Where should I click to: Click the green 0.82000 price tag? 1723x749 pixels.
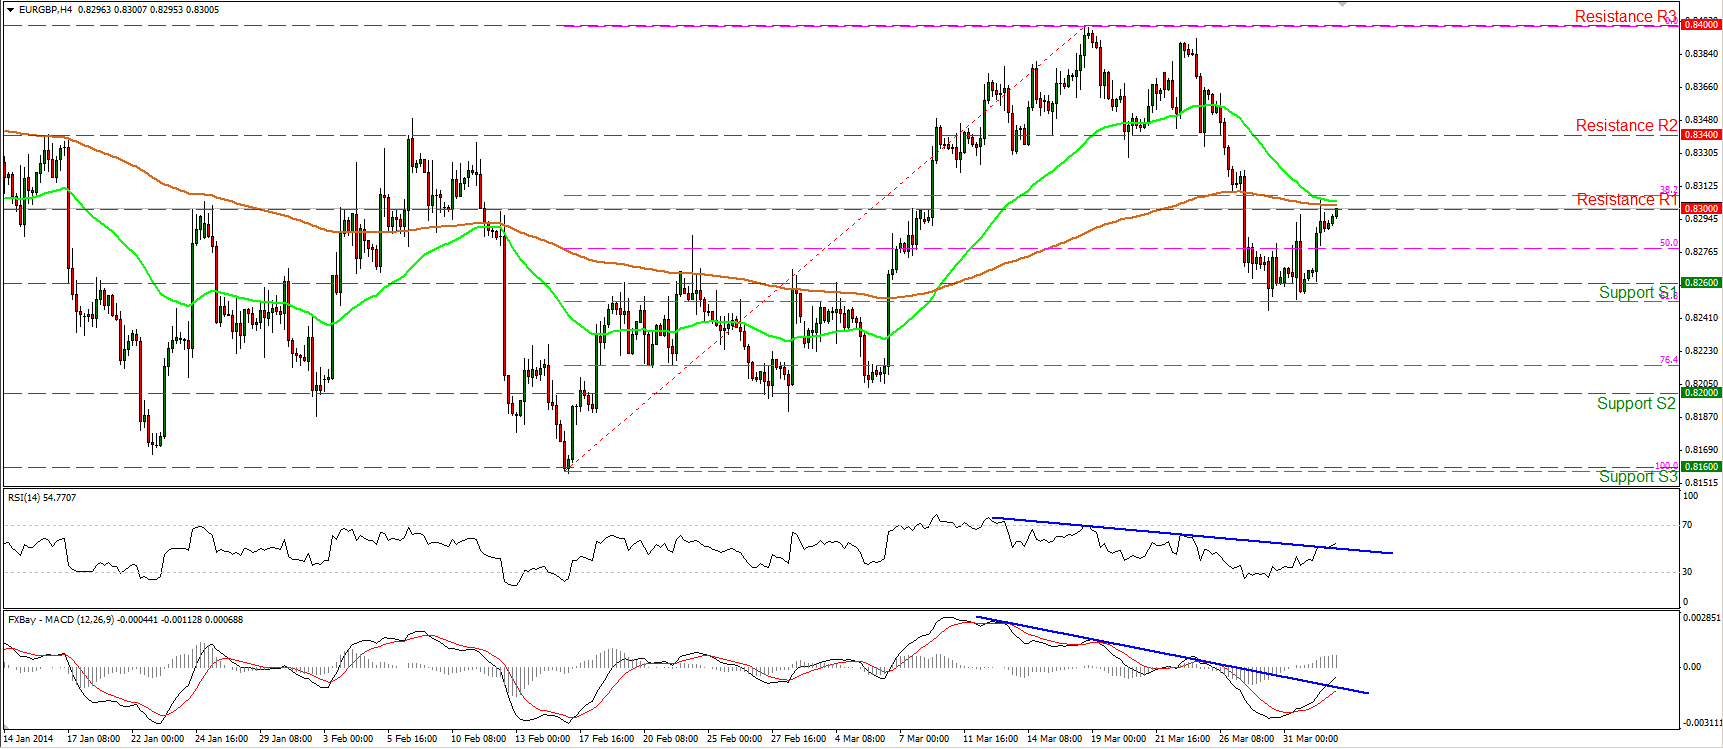click(1701, 393)
